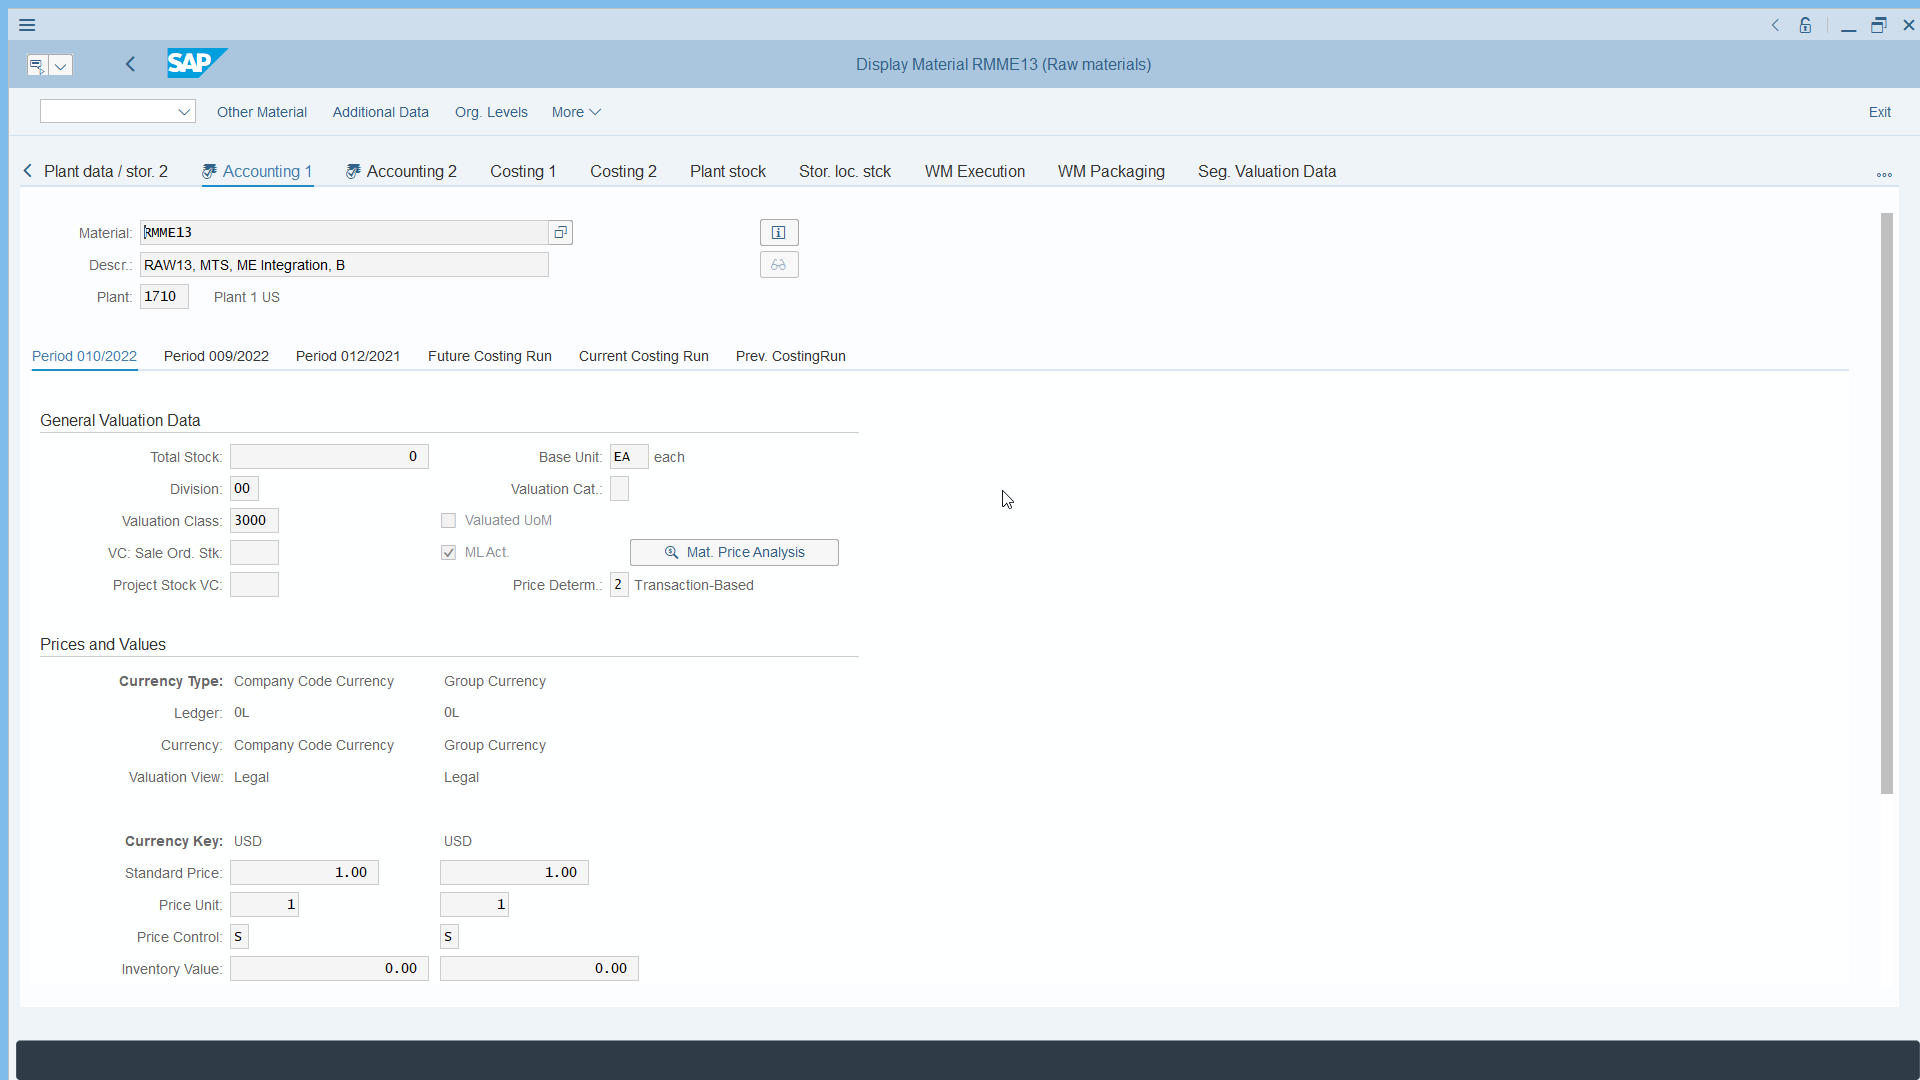Toggle the Valuated UoM checkbox
1920x1080 pixels.
pos(449,521)
